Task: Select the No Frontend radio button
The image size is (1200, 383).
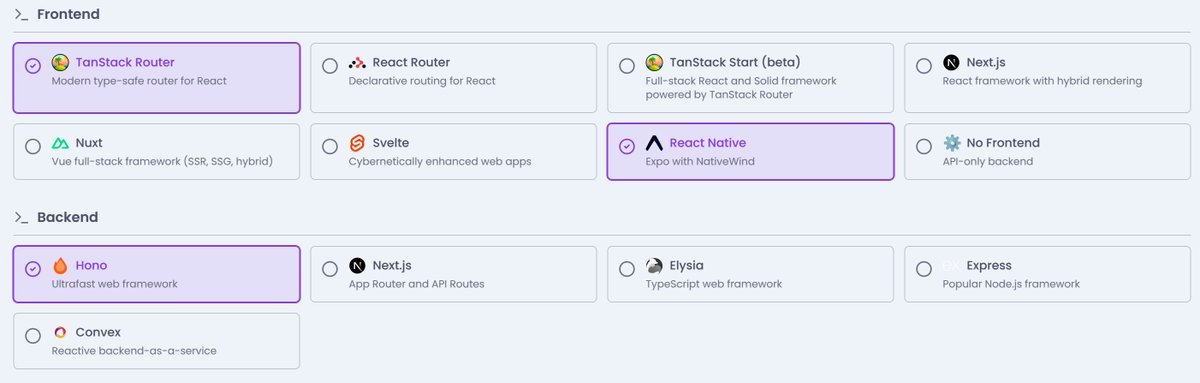Action: 924,147
